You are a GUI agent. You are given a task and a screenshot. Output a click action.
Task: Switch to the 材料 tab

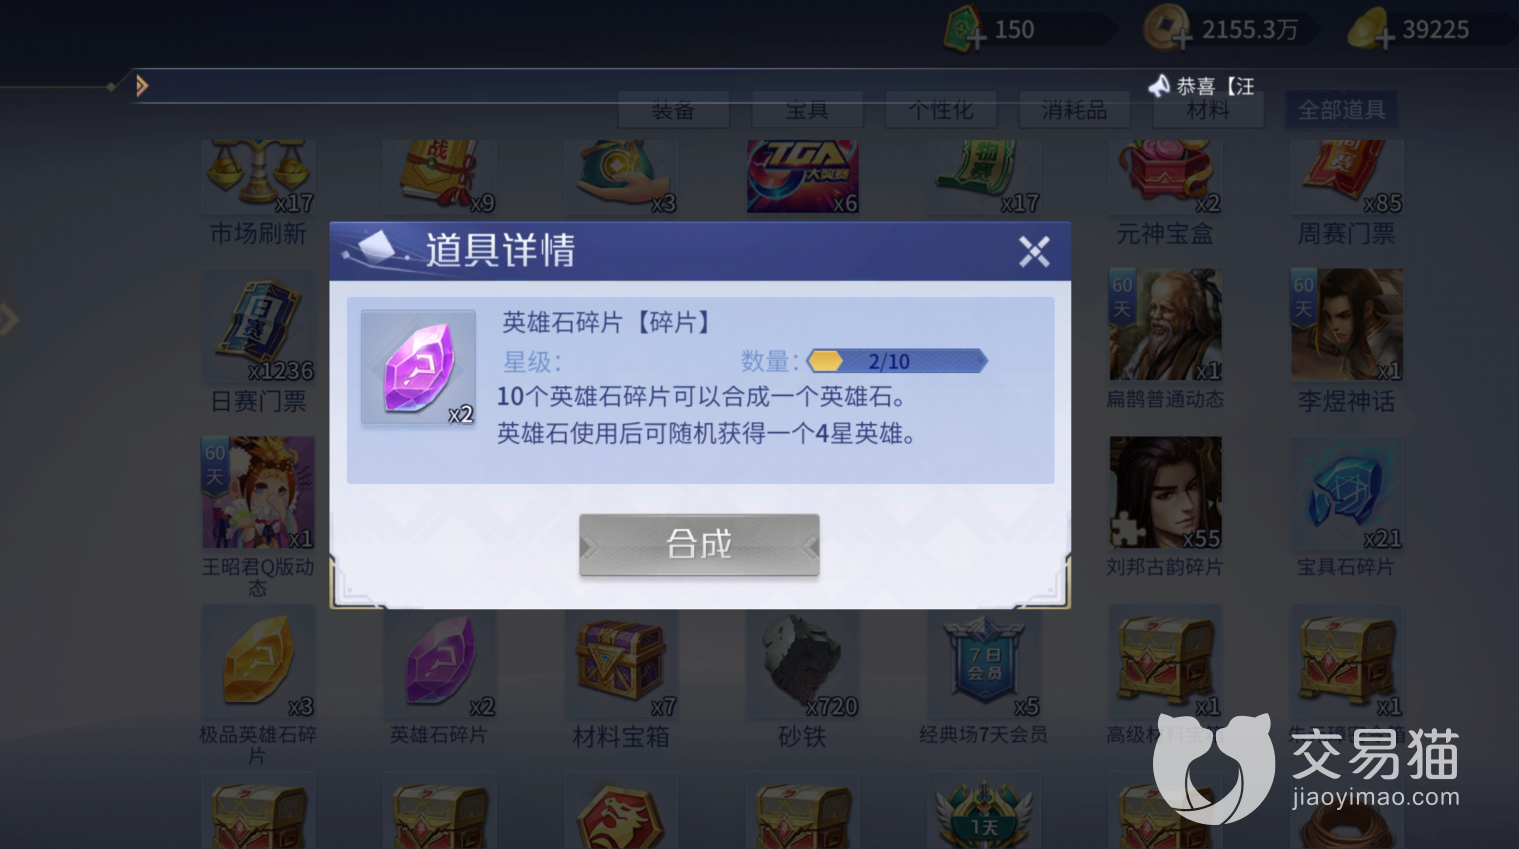coord(1208,109)
